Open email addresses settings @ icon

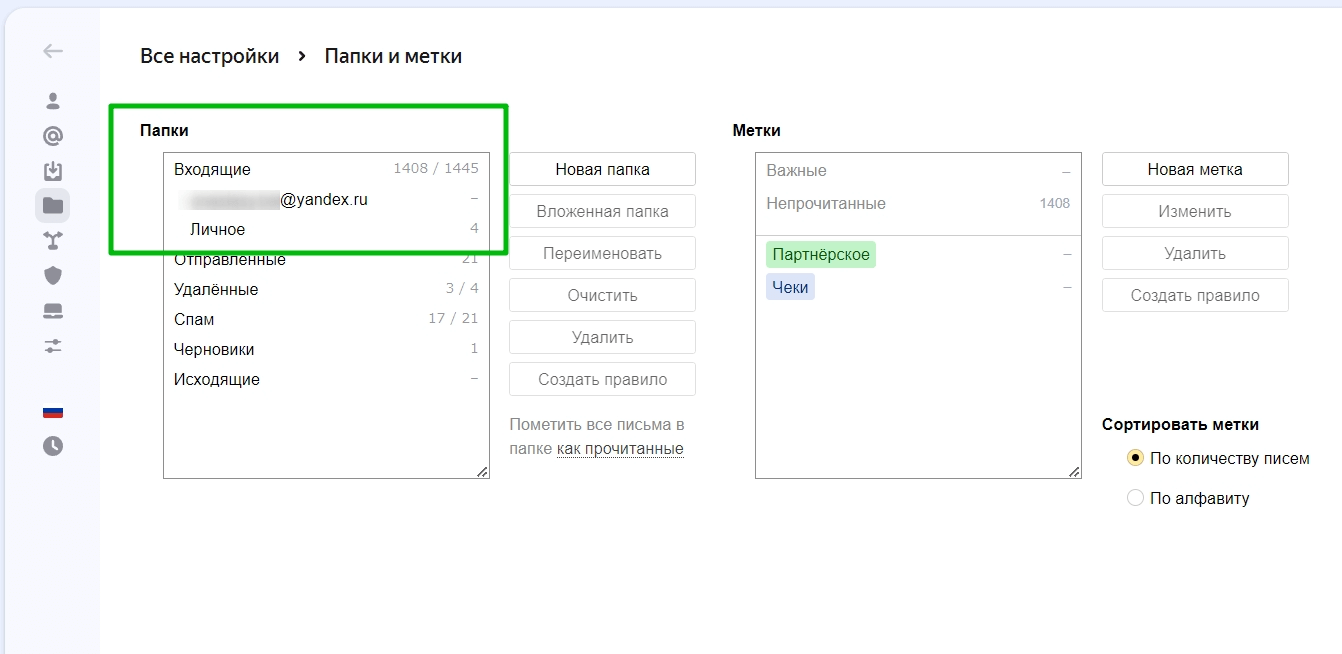(53, 136)
